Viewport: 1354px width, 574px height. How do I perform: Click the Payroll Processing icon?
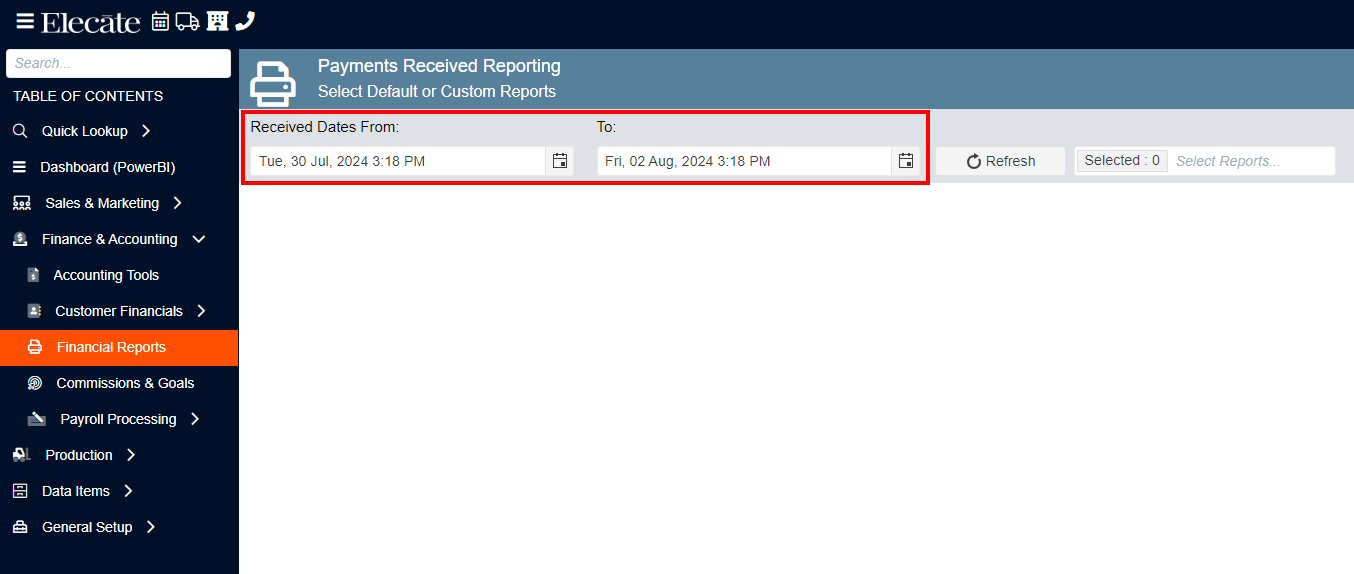(37, 419)
